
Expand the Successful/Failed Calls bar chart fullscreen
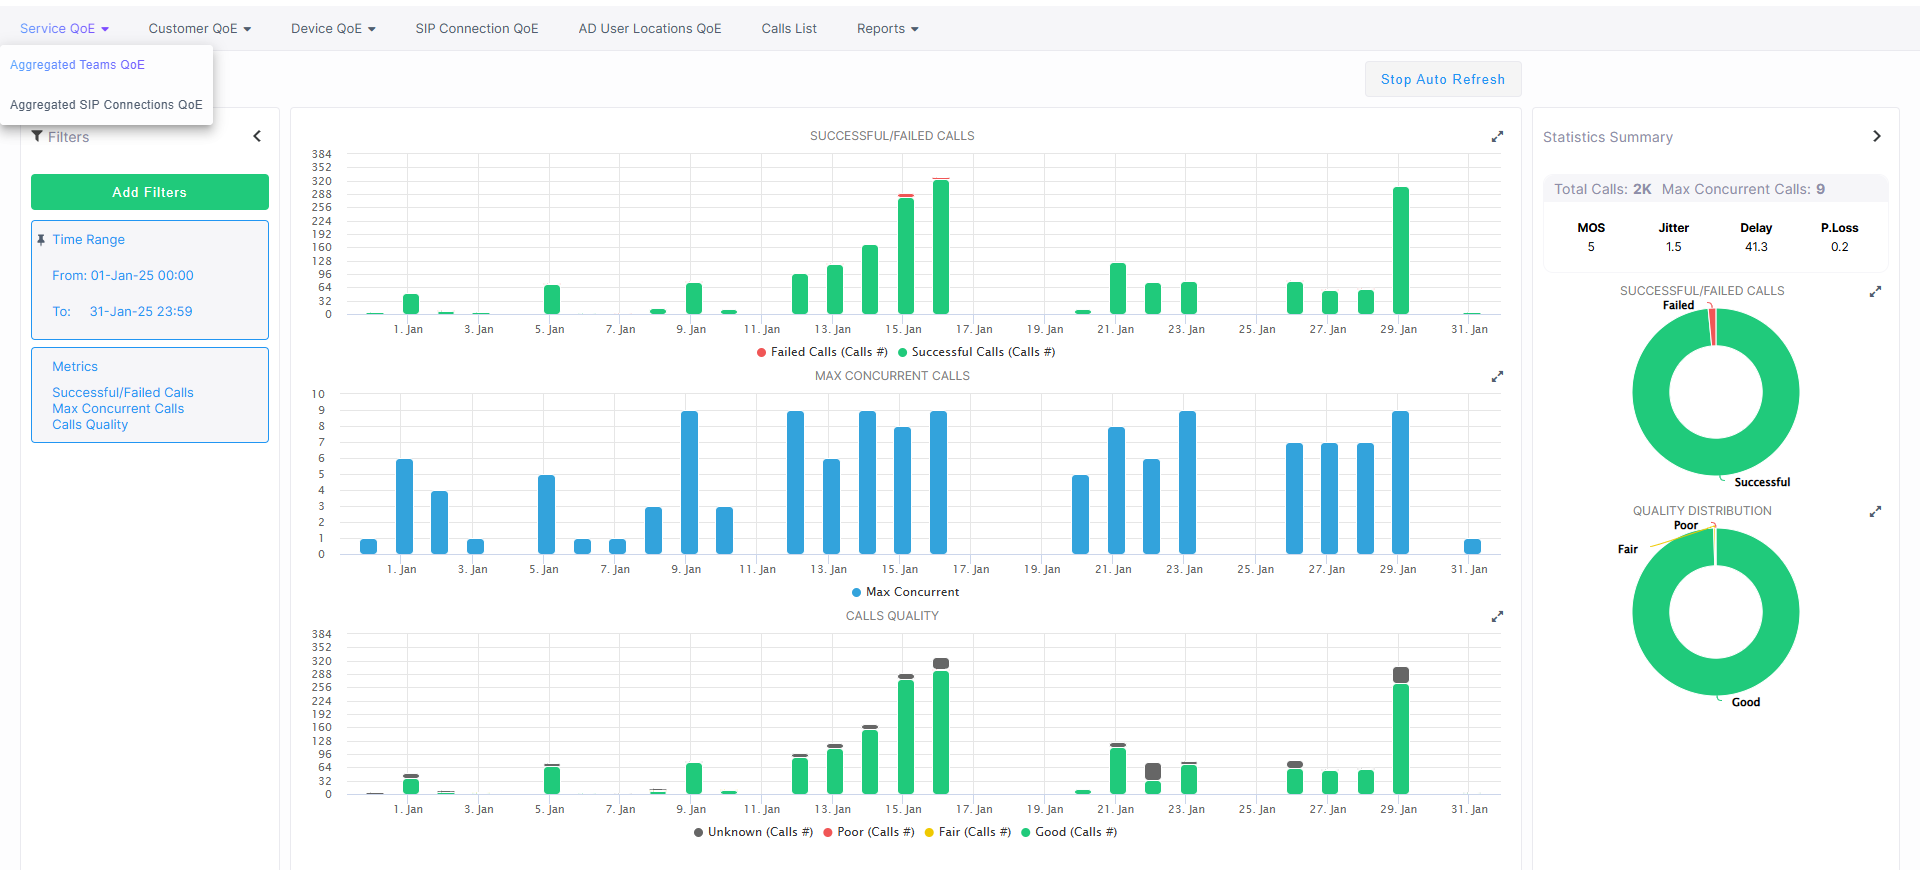(1497, 137)
